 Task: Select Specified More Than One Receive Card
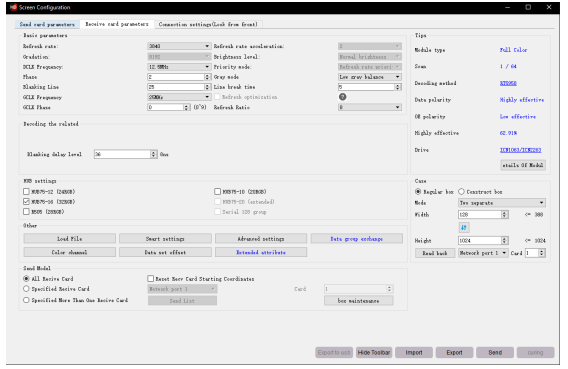(26, 300)
